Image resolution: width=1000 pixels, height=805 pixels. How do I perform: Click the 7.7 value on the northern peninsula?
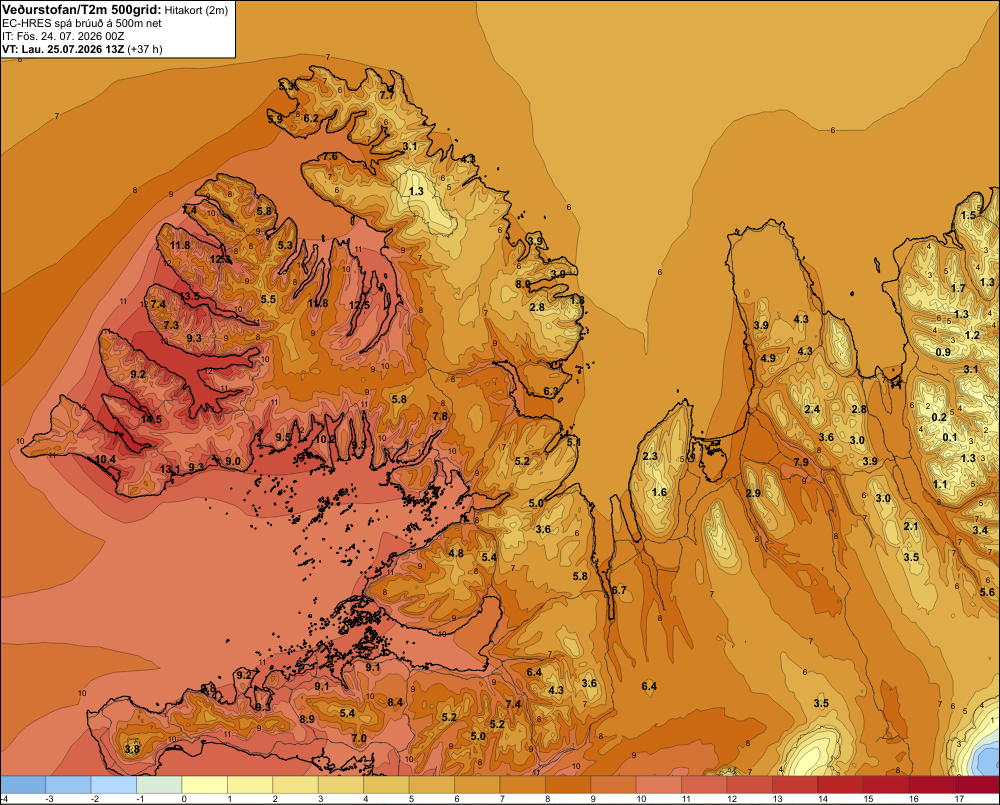click(387, 95)
